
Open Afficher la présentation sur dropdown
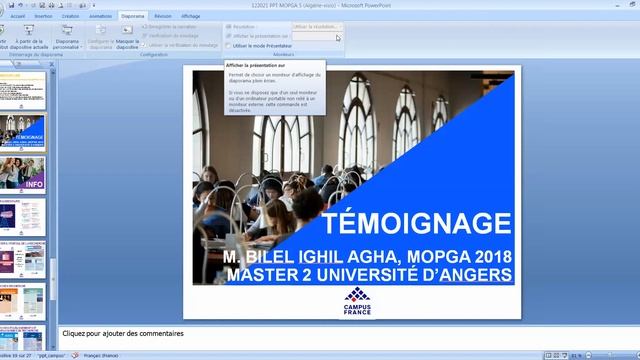pyautogui.click(x=318, y=37)
